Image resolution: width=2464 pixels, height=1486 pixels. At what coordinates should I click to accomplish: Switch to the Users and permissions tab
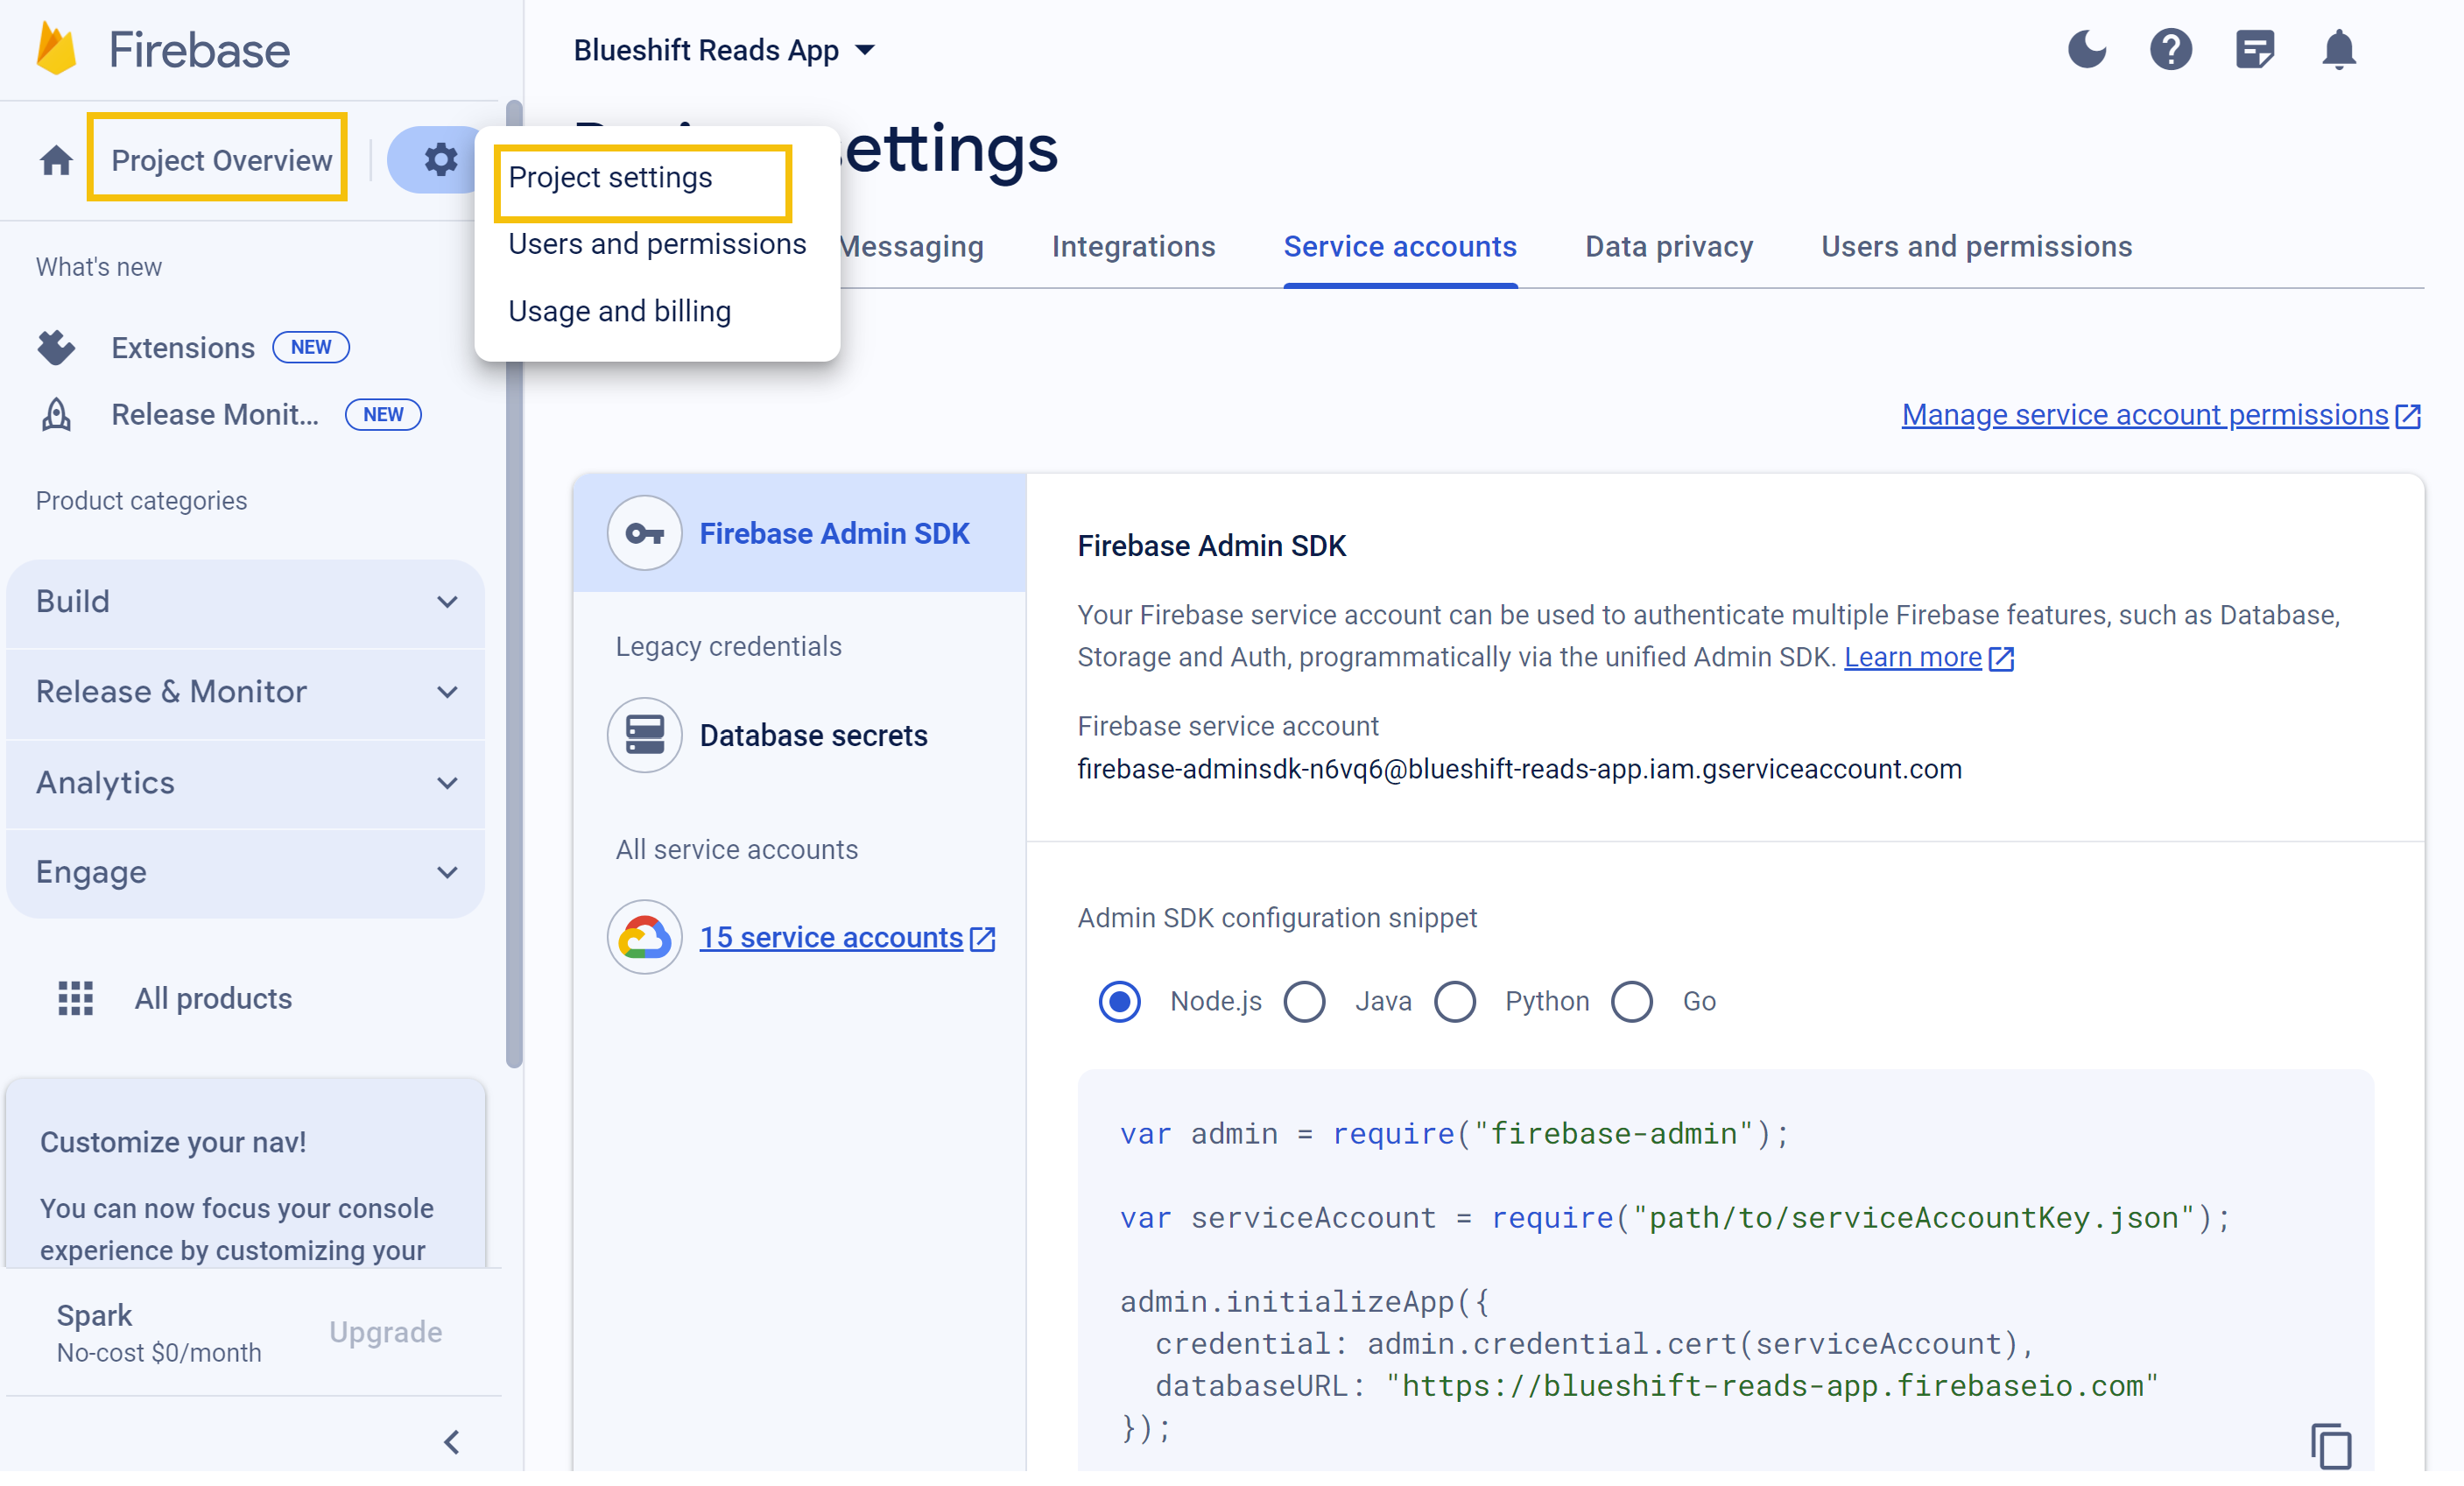[x=1976, y=246]
